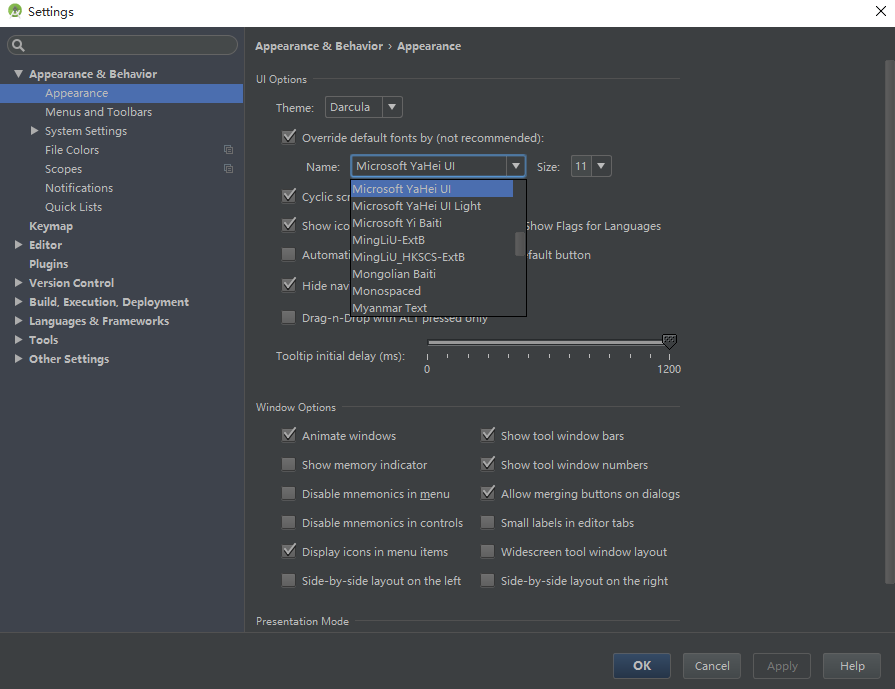The height and width of the screenshot is (689, 895).
Task: Enable Show memory indicator
Action: [x=289, y=465]
